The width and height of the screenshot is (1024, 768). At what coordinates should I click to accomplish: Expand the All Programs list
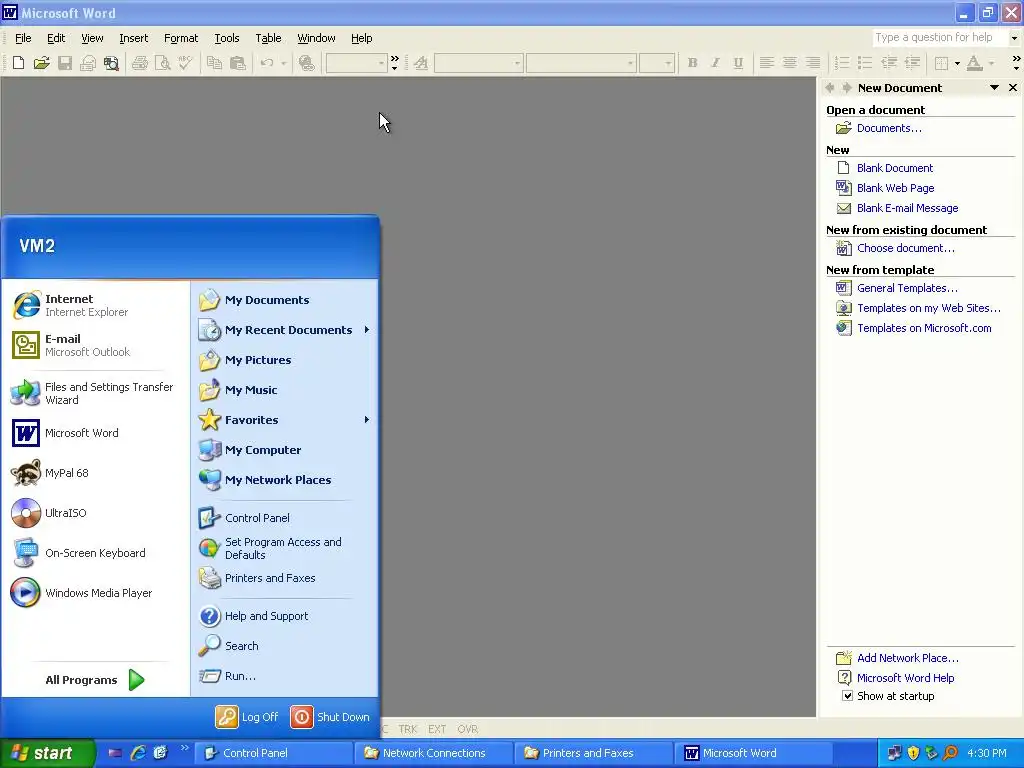(x=95, y=680)
